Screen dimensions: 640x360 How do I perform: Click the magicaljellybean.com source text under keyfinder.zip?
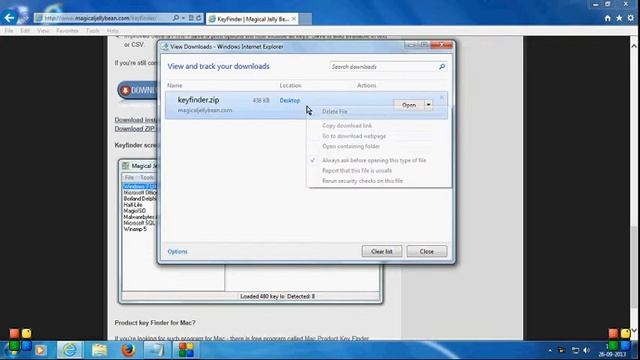pyautogui.click(x=204, y=110)
